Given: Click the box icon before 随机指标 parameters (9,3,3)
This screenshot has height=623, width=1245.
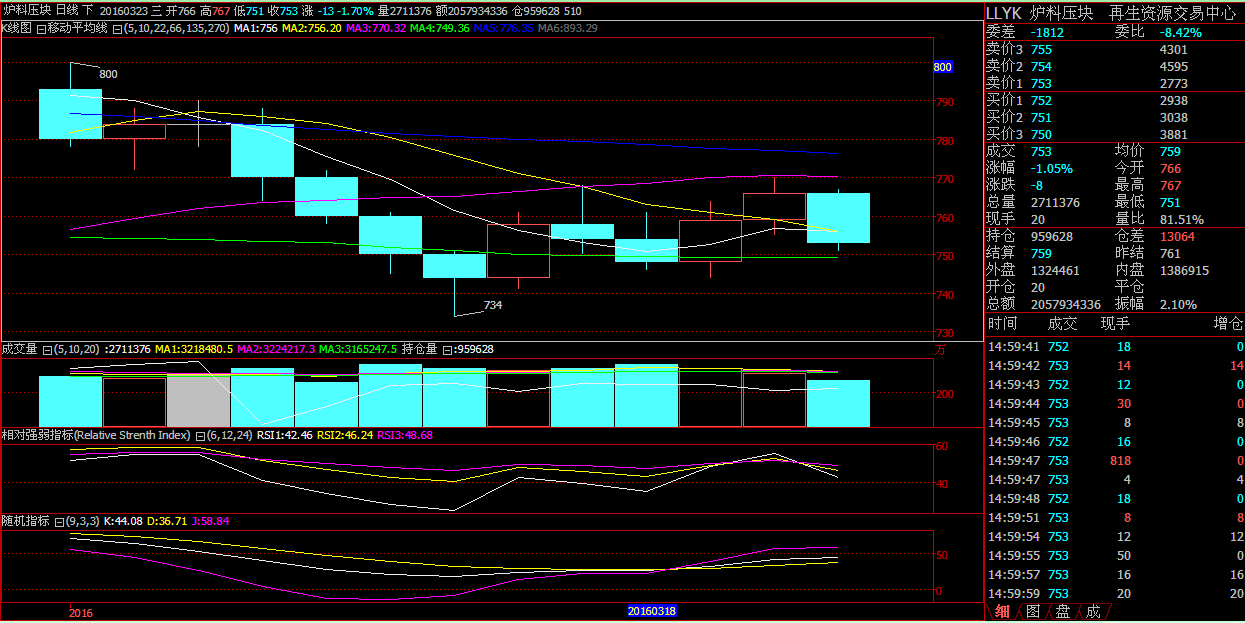Looking at the screenshot, I should pyautogui.click(x=58, y=522).
